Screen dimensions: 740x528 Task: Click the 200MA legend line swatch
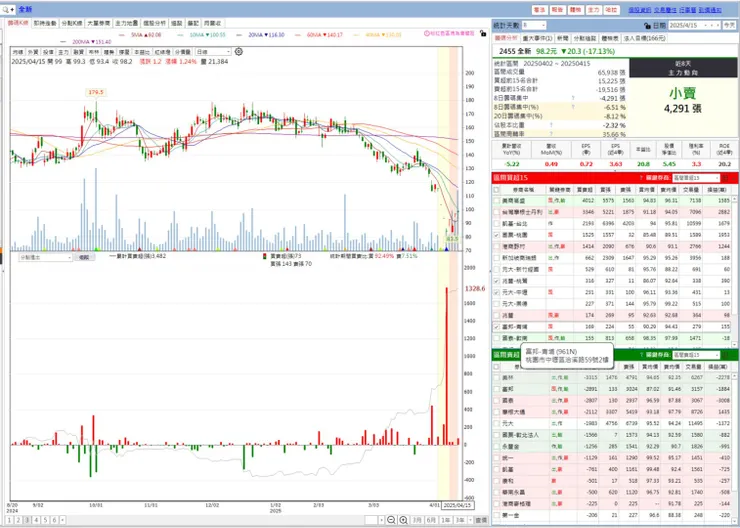64,42
